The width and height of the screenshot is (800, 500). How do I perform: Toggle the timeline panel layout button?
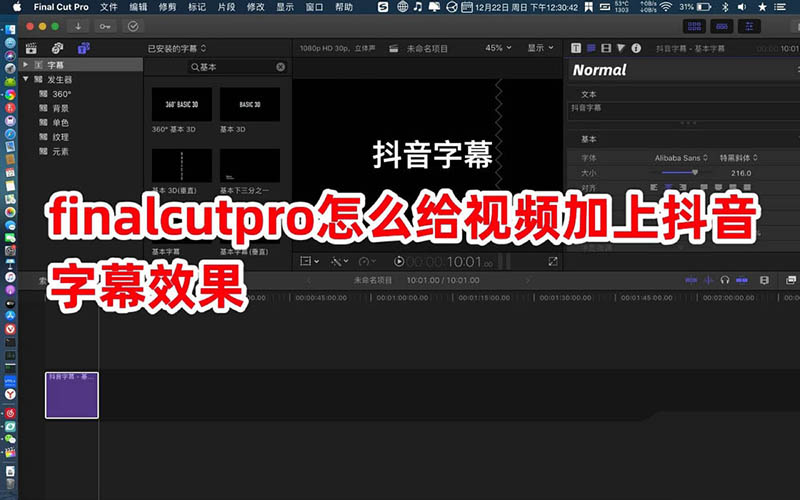[x=721, y=26]
